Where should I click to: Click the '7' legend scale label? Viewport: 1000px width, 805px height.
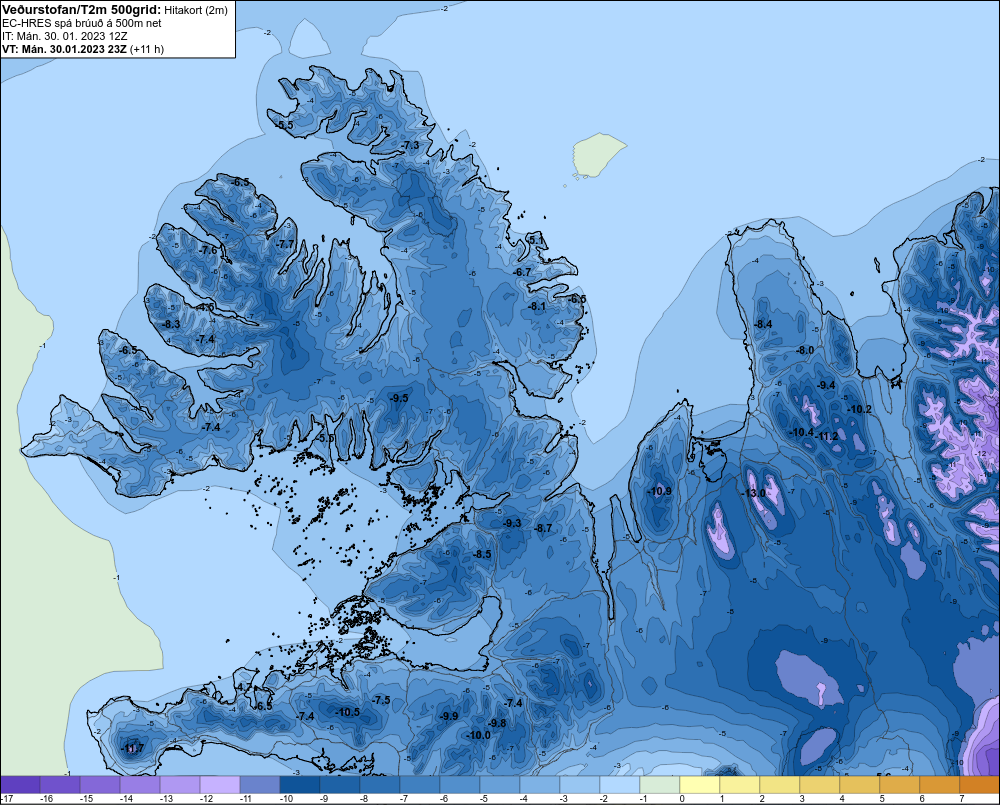point(962,799)
